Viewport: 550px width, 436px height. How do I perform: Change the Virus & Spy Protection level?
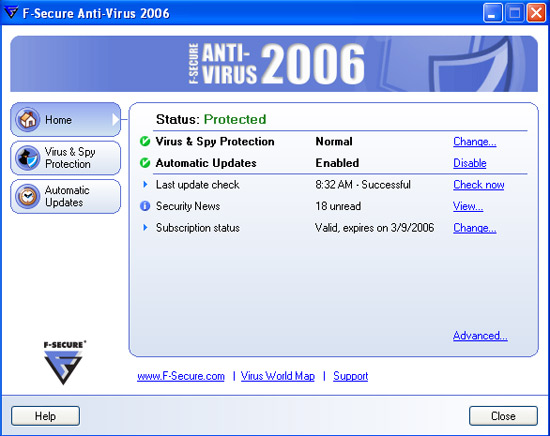point(475,142)
